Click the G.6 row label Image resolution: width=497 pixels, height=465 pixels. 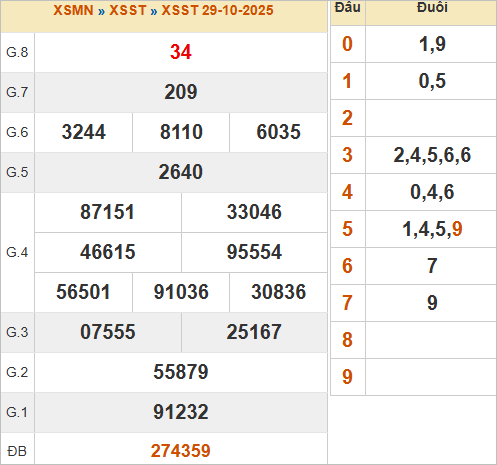pyautogui.click(x=17, y=132)
